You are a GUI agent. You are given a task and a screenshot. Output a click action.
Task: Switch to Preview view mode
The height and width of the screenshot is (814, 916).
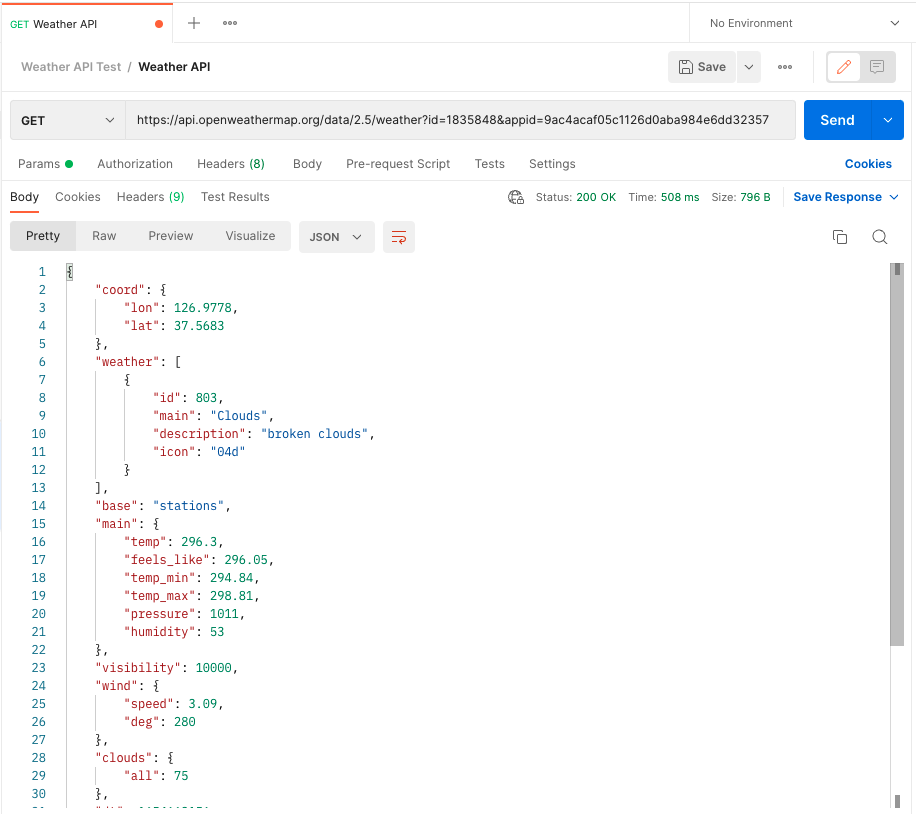pyautogui.click(x=171, y=236)
